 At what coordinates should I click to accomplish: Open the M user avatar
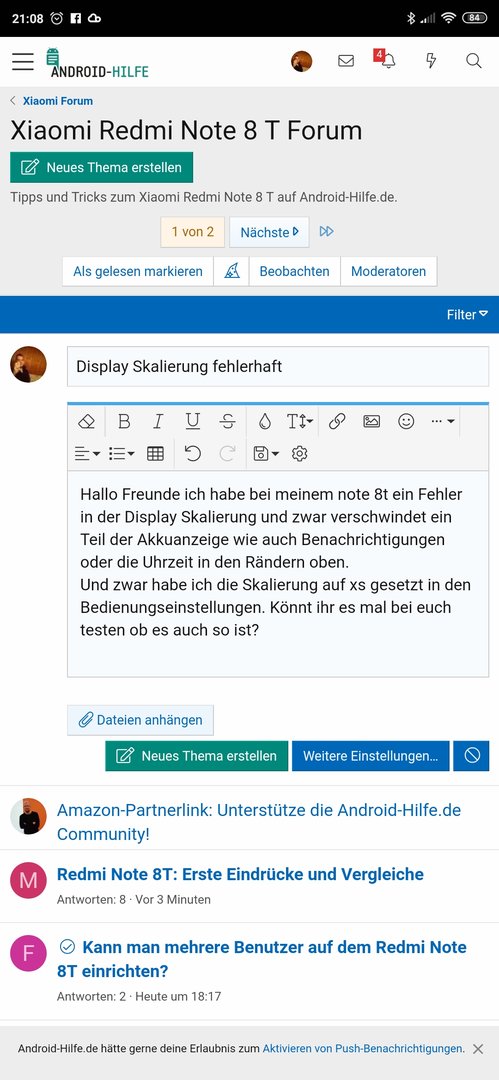click(x=28, y=880)
